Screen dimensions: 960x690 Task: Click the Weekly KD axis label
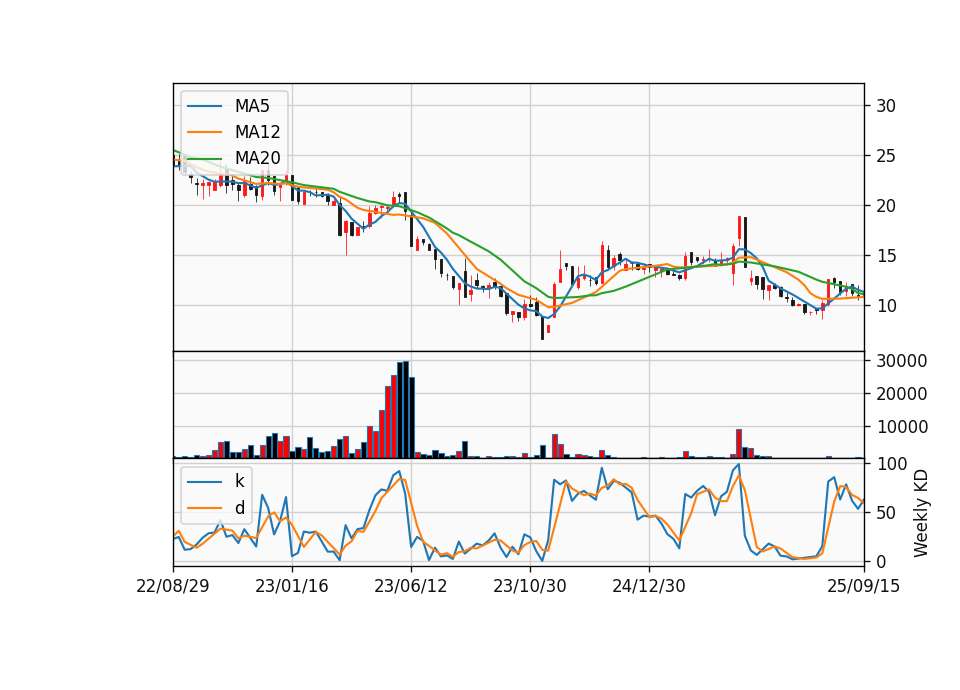point(920,514)
